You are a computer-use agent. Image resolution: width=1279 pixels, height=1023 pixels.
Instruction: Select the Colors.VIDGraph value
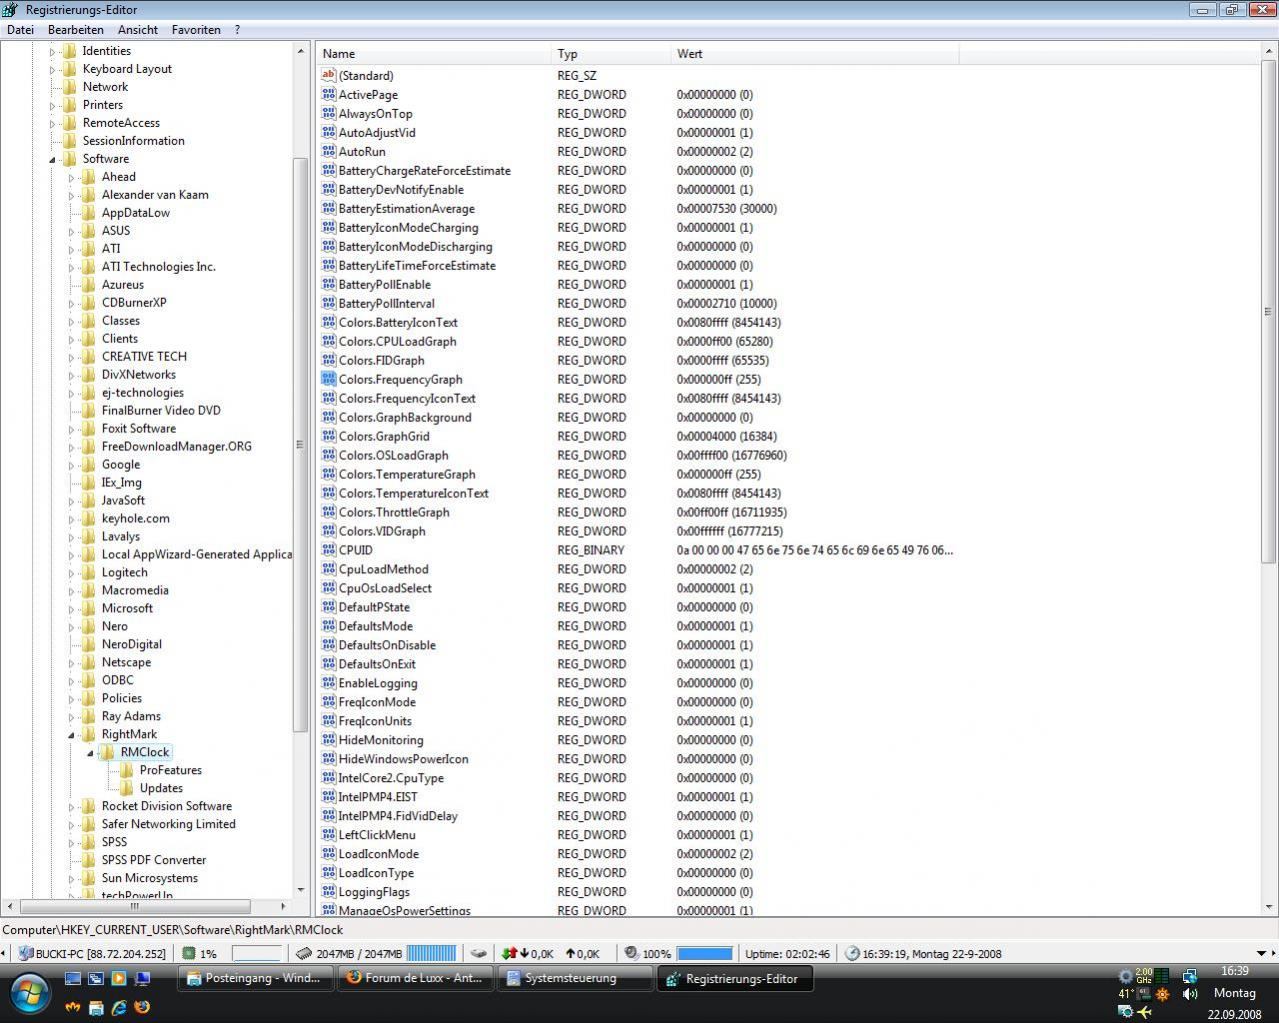tap(382, 531)
